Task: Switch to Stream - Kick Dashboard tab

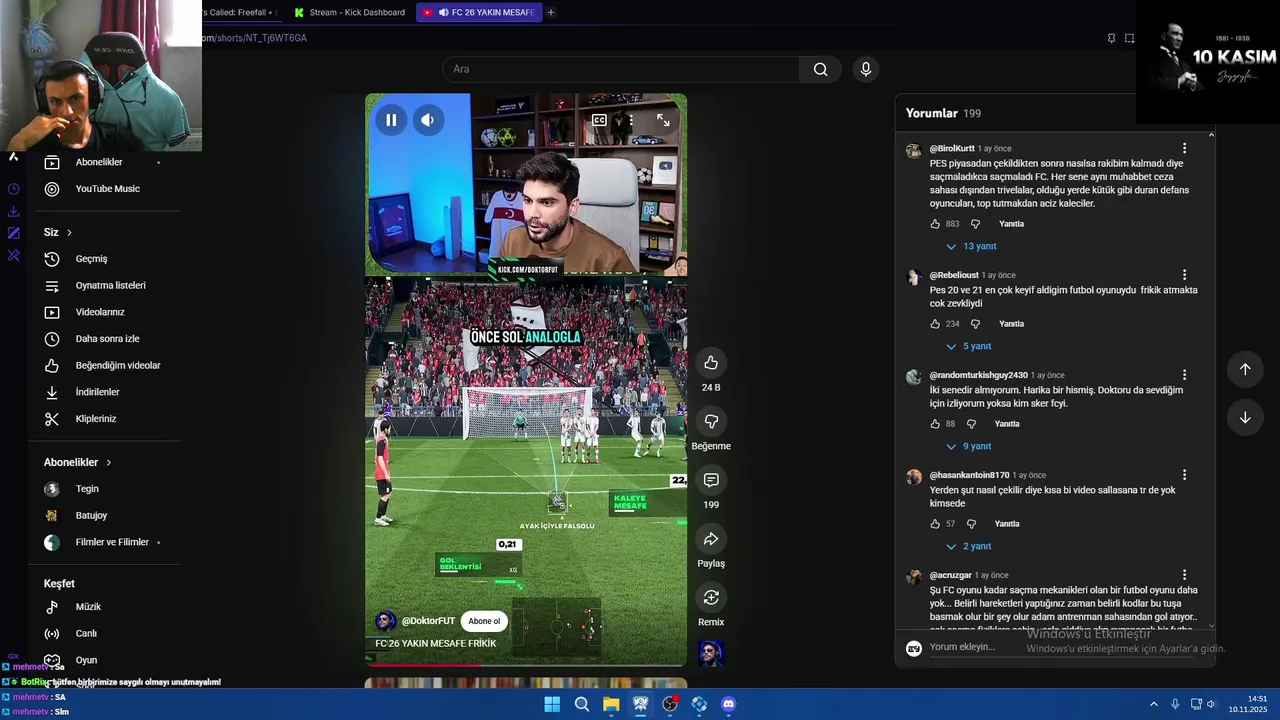Action: coord(350,12)
